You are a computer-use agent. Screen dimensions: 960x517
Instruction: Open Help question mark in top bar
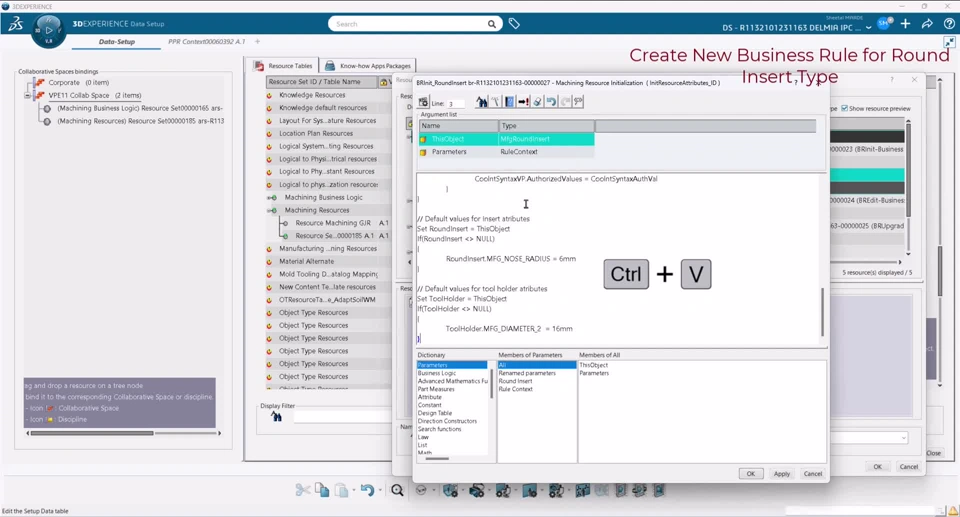click(949, 24)
